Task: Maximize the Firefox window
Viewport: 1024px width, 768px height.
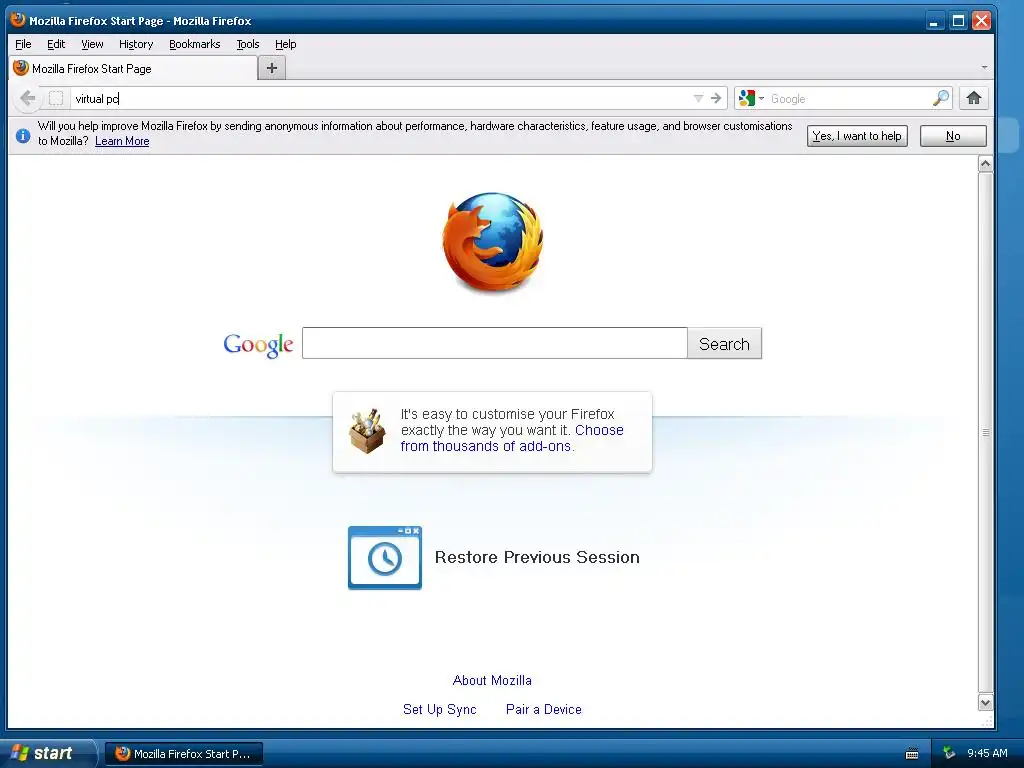Action: pos(958,21)
